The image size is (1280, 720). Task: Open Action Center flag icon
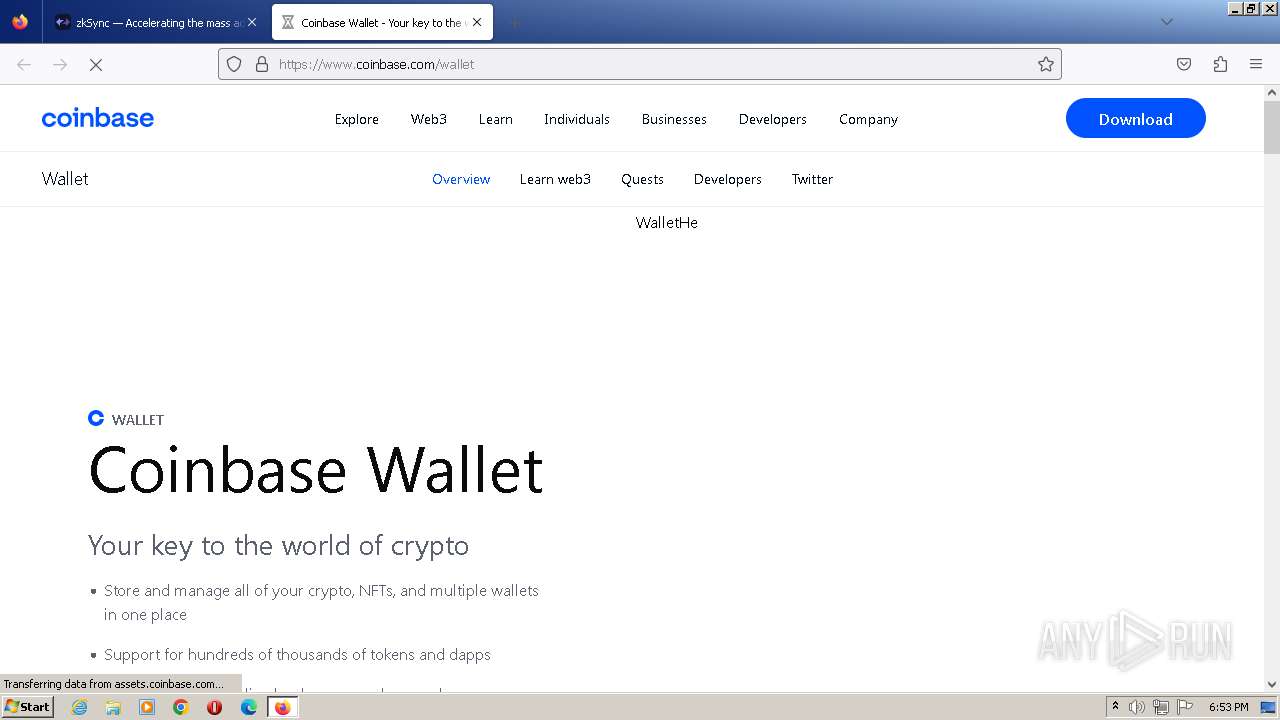(1185, 707)
